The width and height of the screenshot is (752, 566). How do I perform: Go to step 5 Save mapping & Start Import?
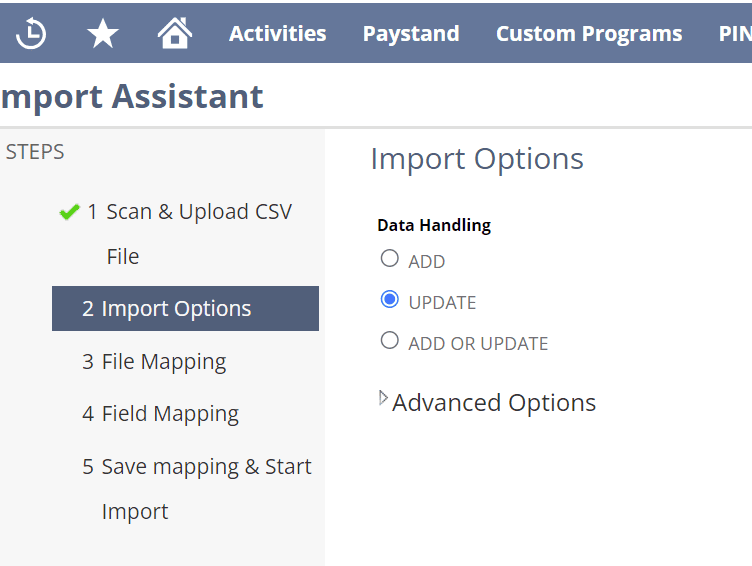click(197, 489)
